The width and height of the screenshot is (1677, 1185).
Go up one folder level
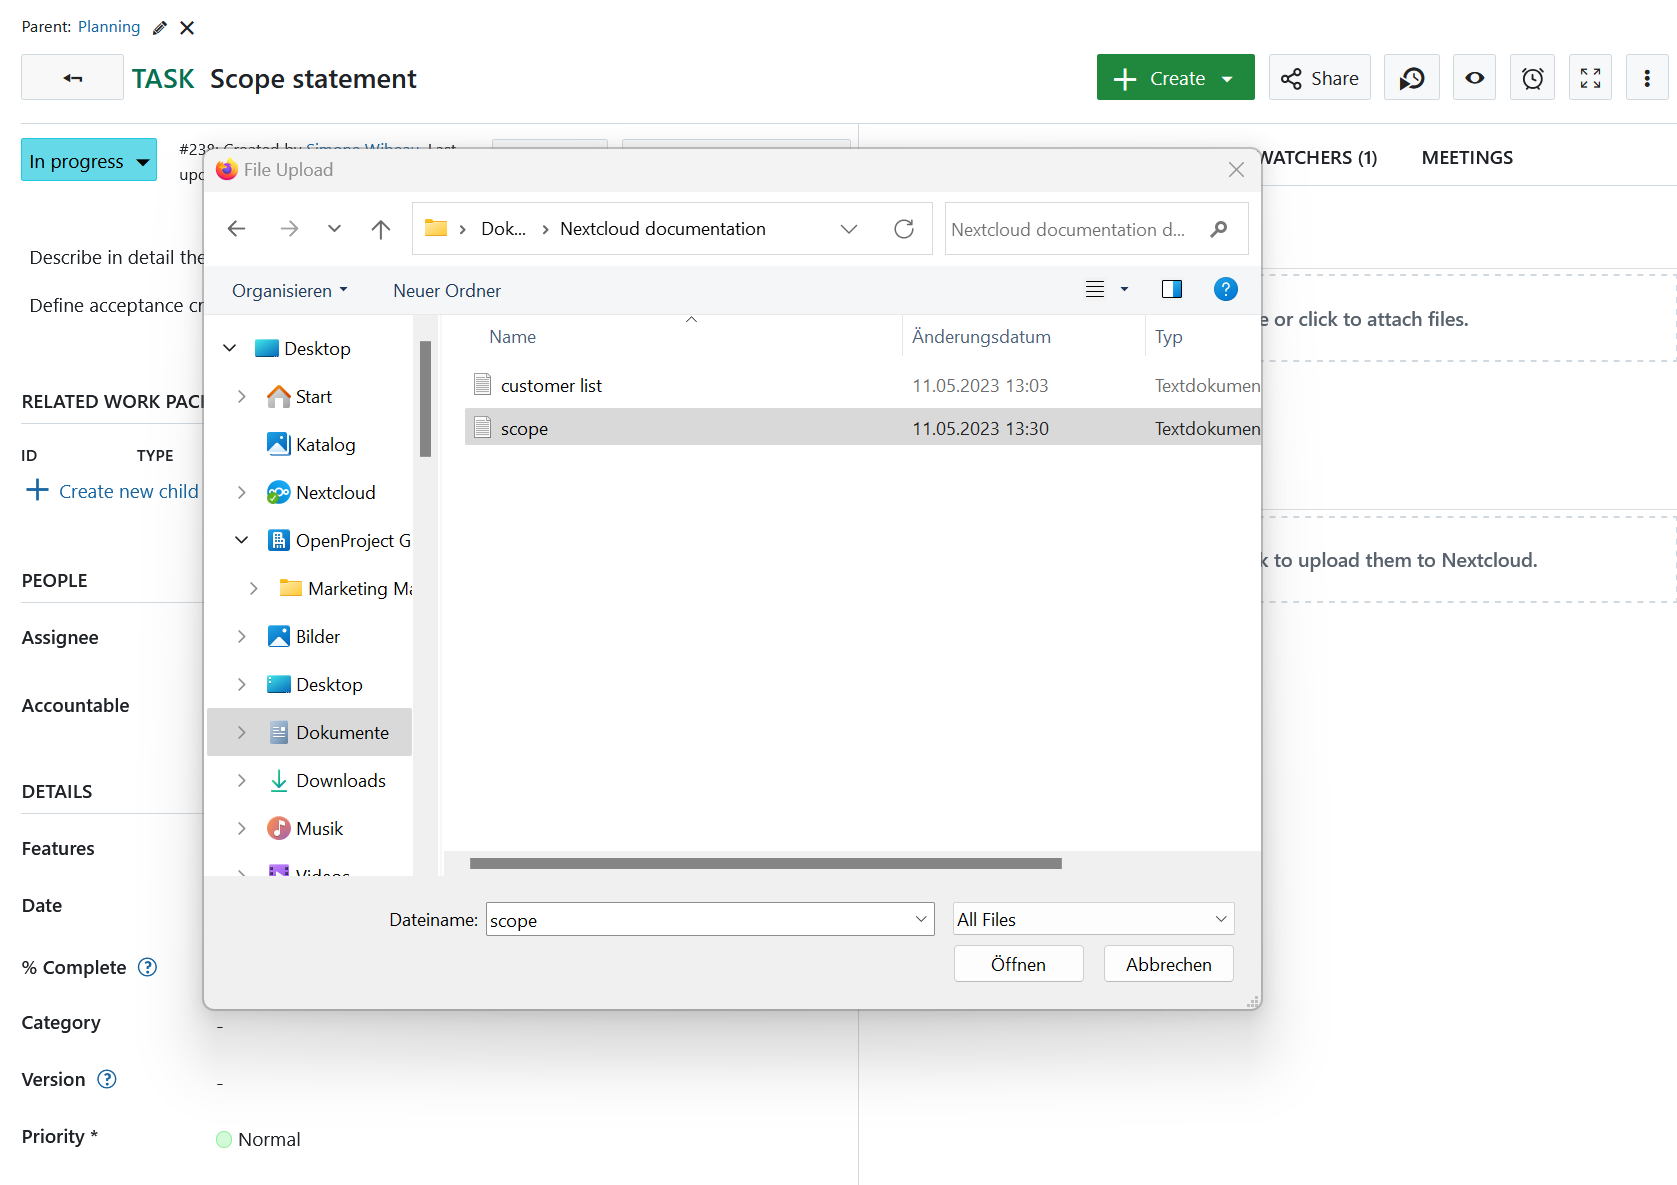coord(381,229)
